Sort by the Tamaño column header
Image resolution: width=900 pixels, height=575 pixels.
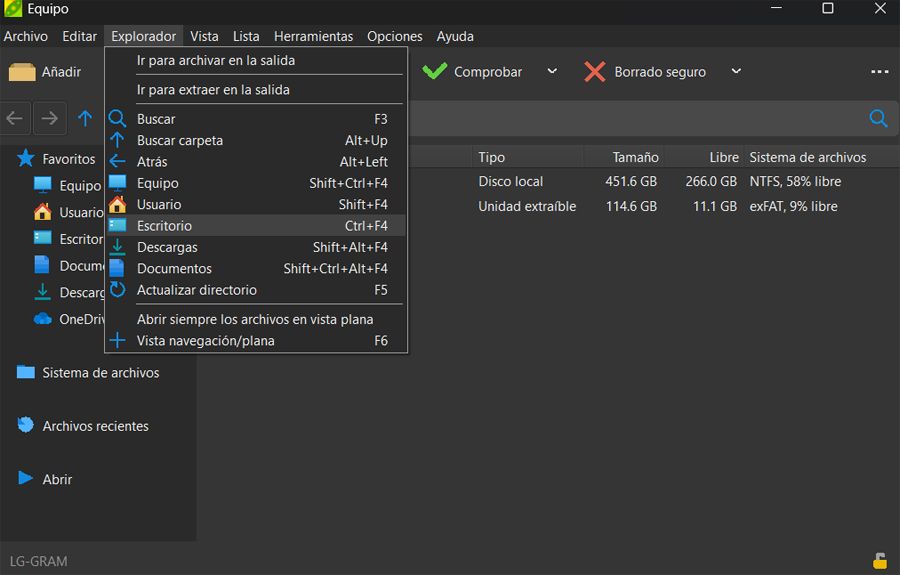click(635, 157)
